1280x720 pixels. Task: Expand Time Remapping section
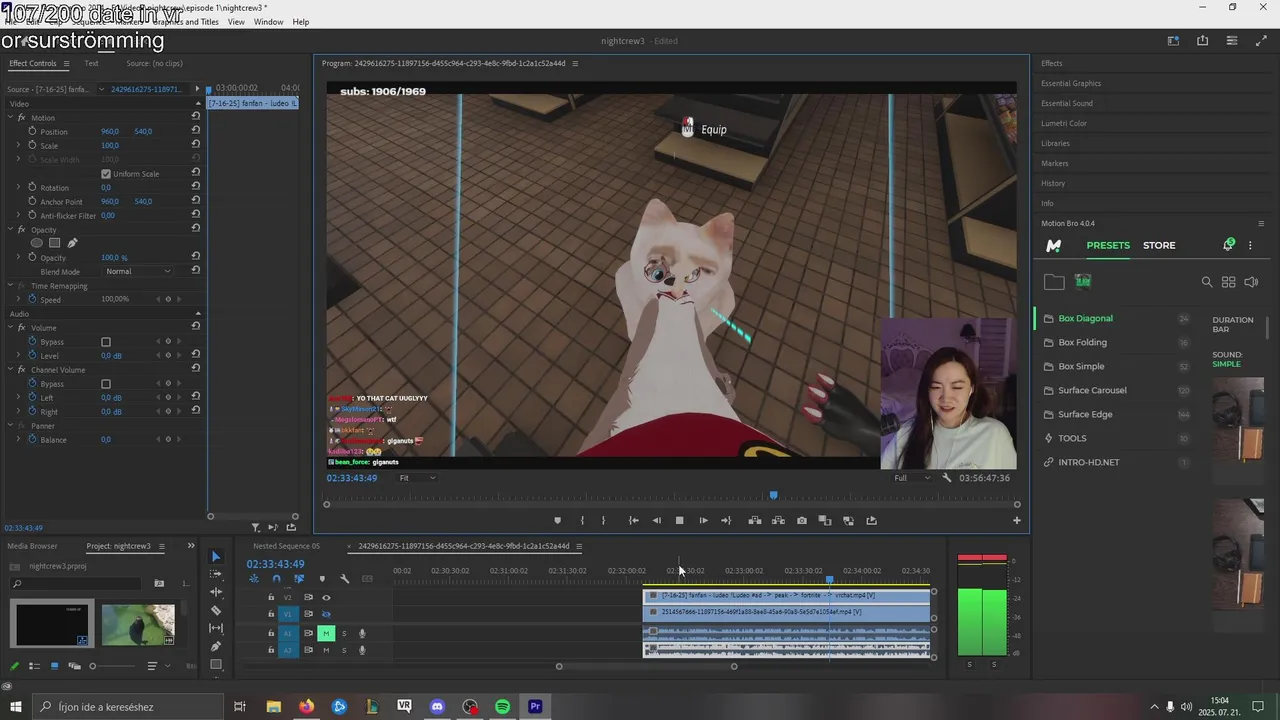(10, 286)
